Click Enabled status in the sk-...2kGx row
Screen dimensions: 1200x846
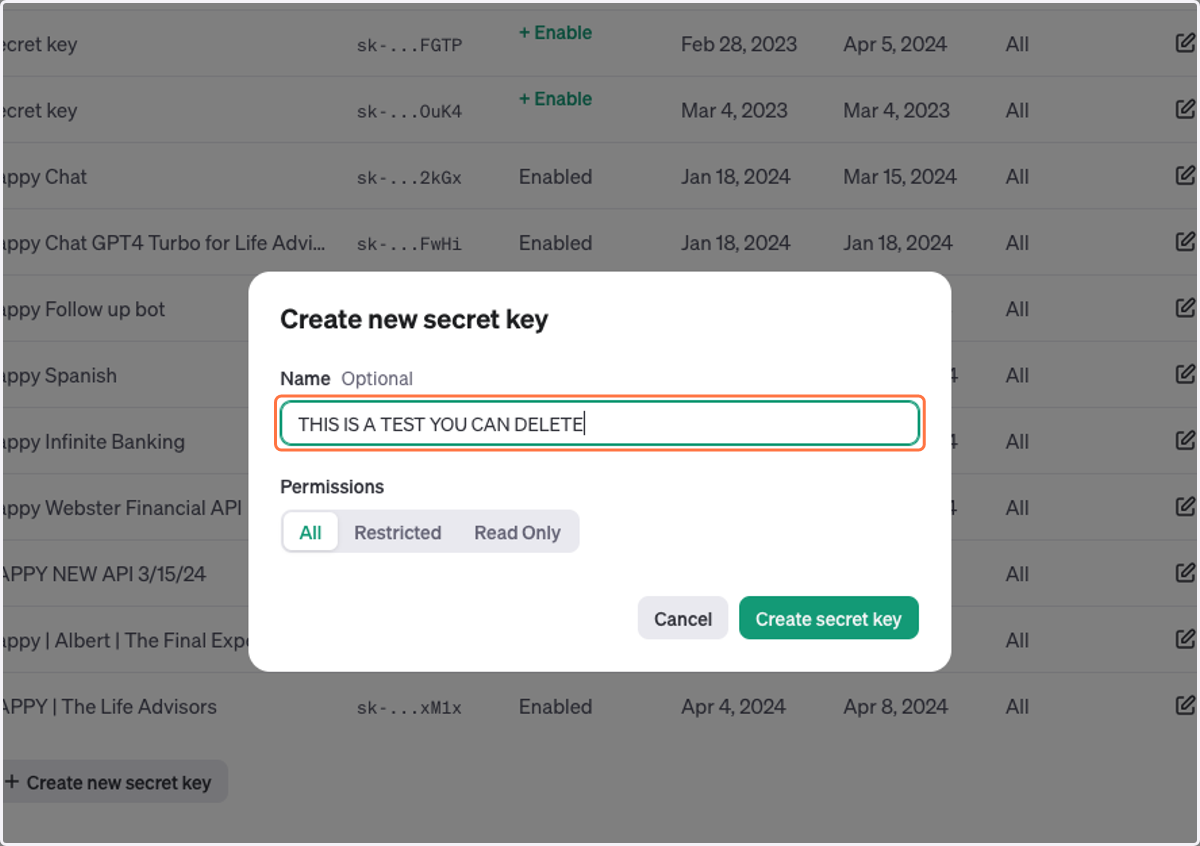click(x=555, y=177)
